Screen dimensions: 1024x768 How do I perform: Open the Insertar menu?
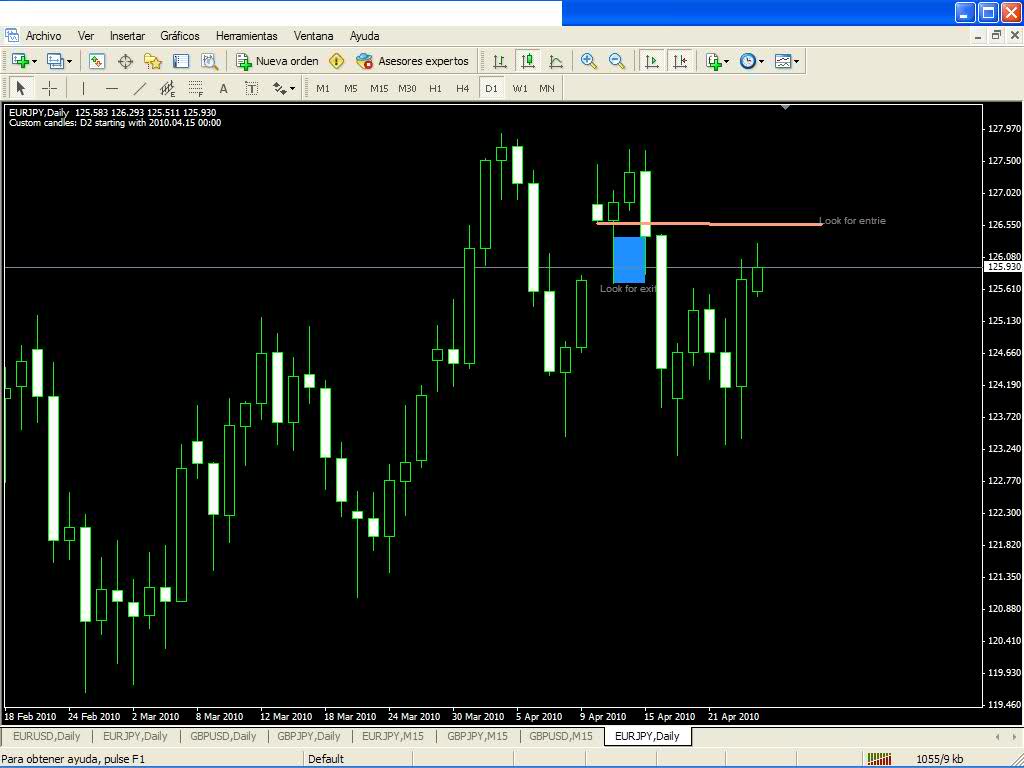click(x=127, y=36)
